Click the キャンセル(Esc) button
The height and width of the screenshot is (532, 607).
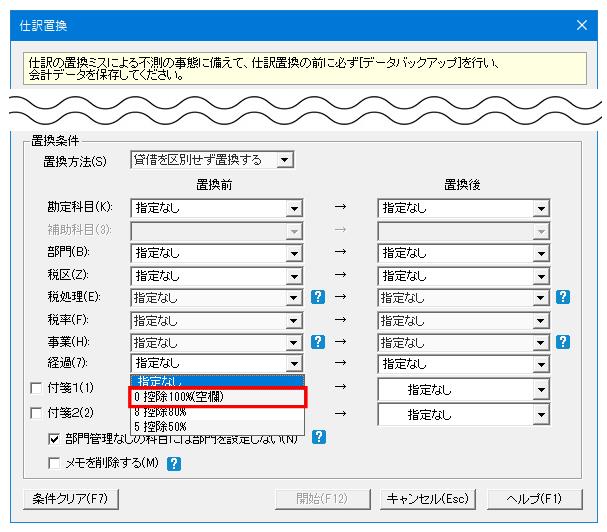(428, 499)
